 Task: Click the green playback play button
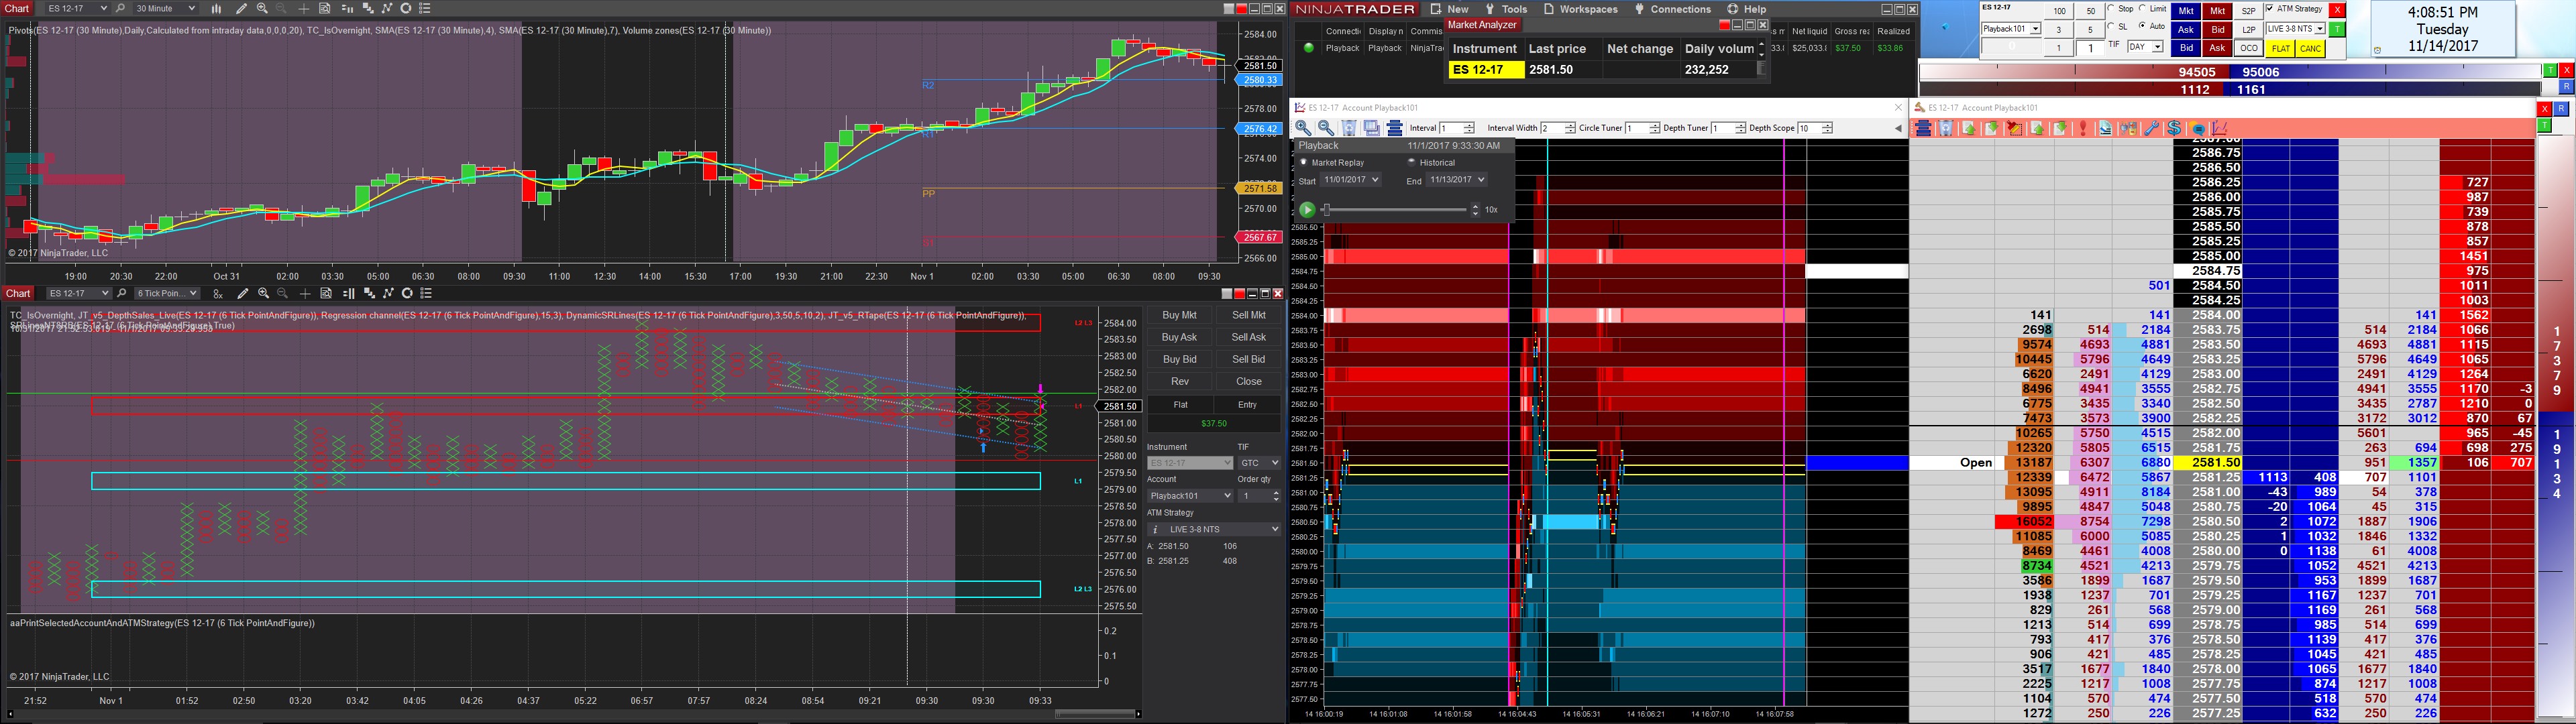pyautogui.click(x=1307, y=209)
